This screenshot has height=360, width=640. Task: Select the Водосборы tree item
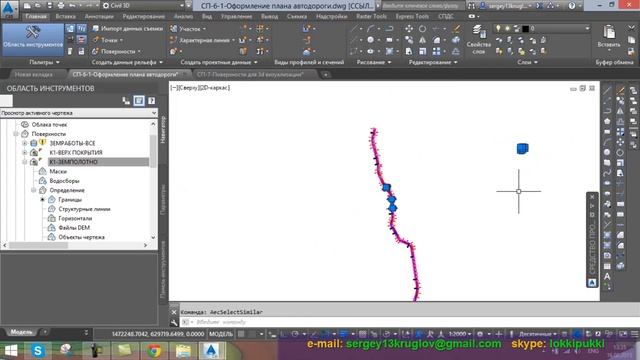point(64,181)
